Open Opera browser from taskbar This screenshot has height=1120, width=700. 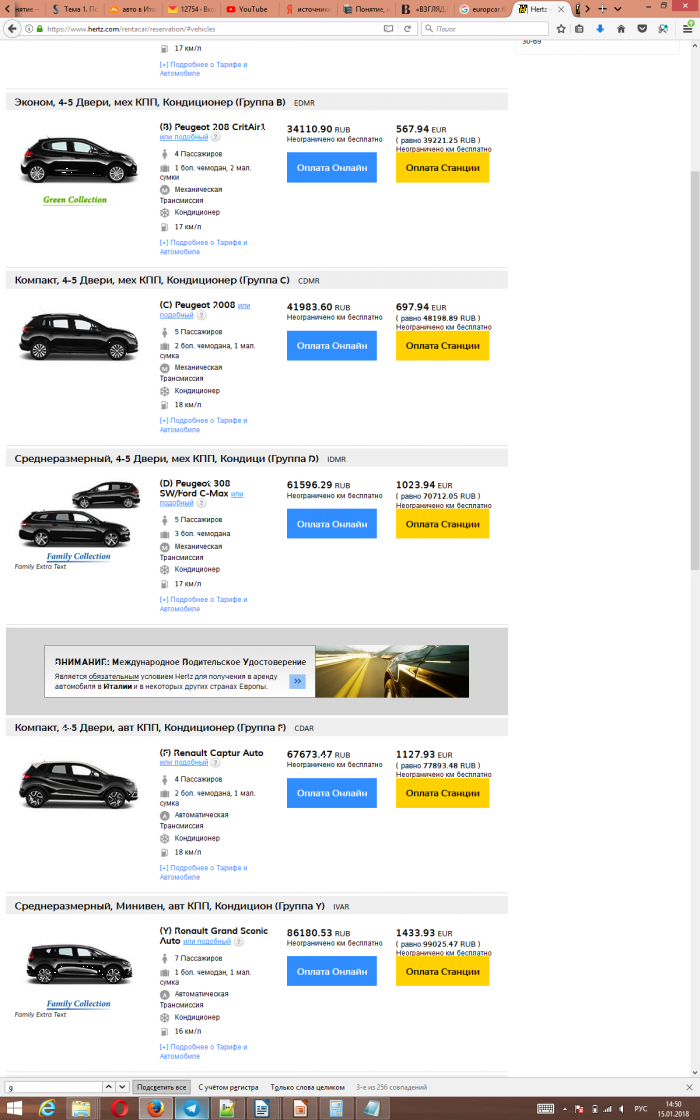[x=119, y=1108]
